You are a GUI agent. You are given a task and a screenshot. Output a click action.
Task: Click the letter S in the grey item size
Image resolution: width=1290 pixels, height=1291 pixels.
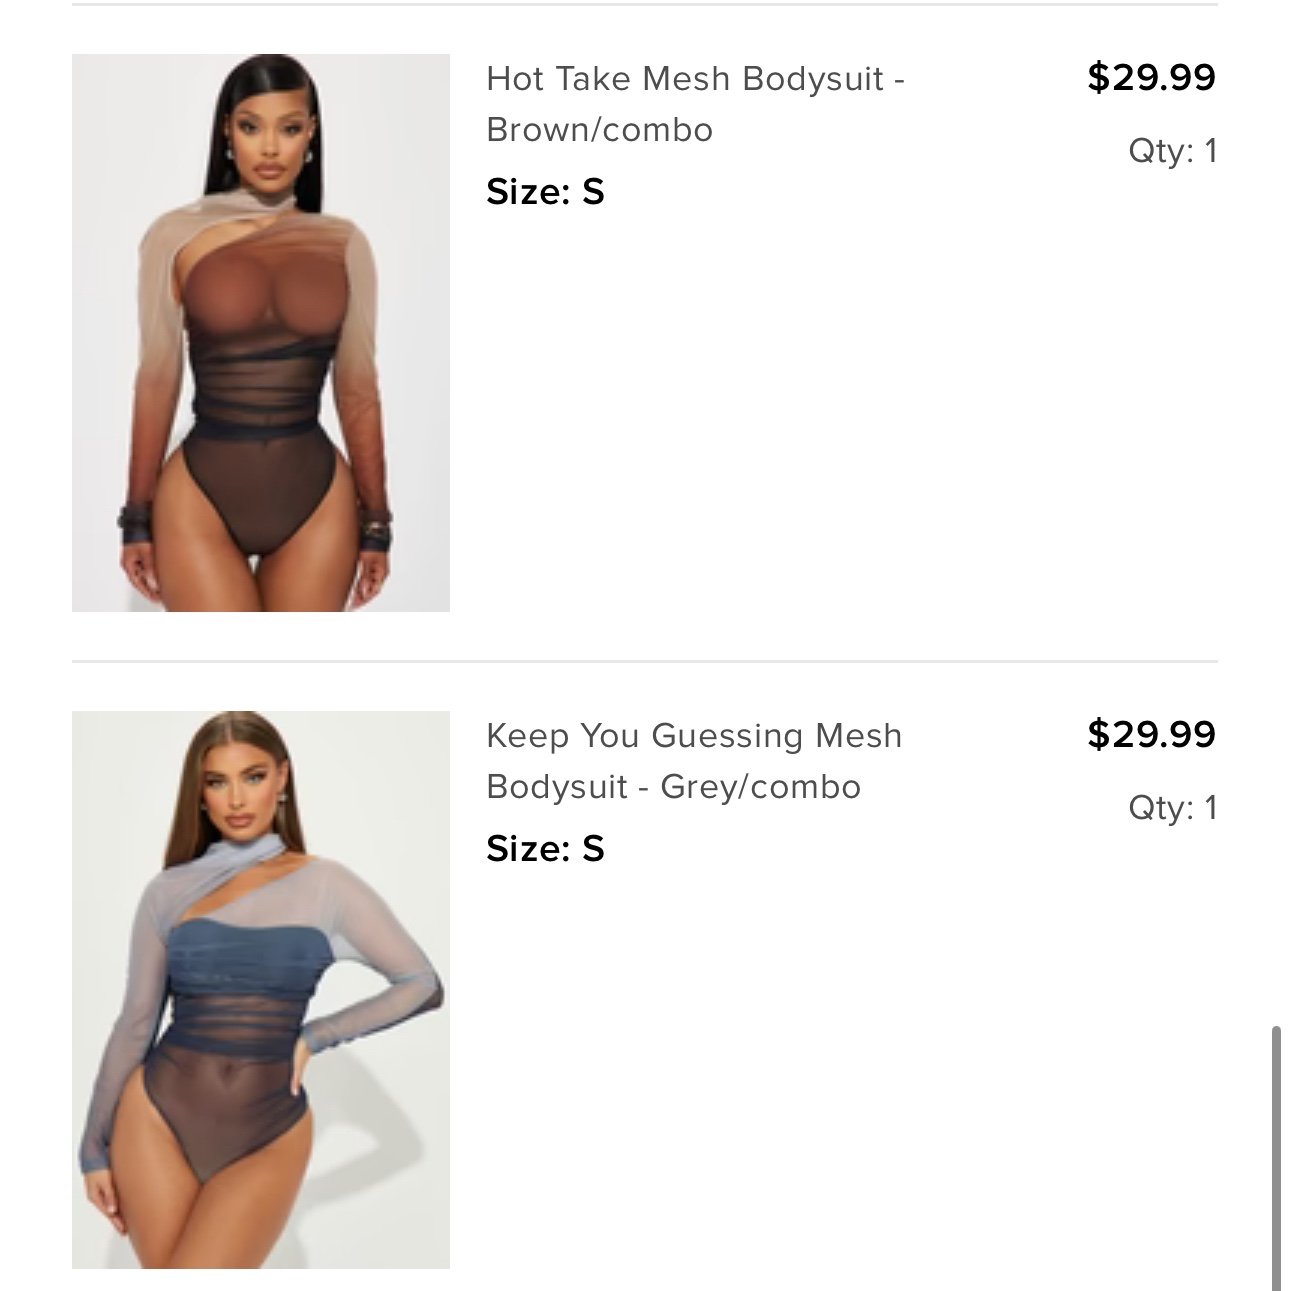tap(593, 848)
